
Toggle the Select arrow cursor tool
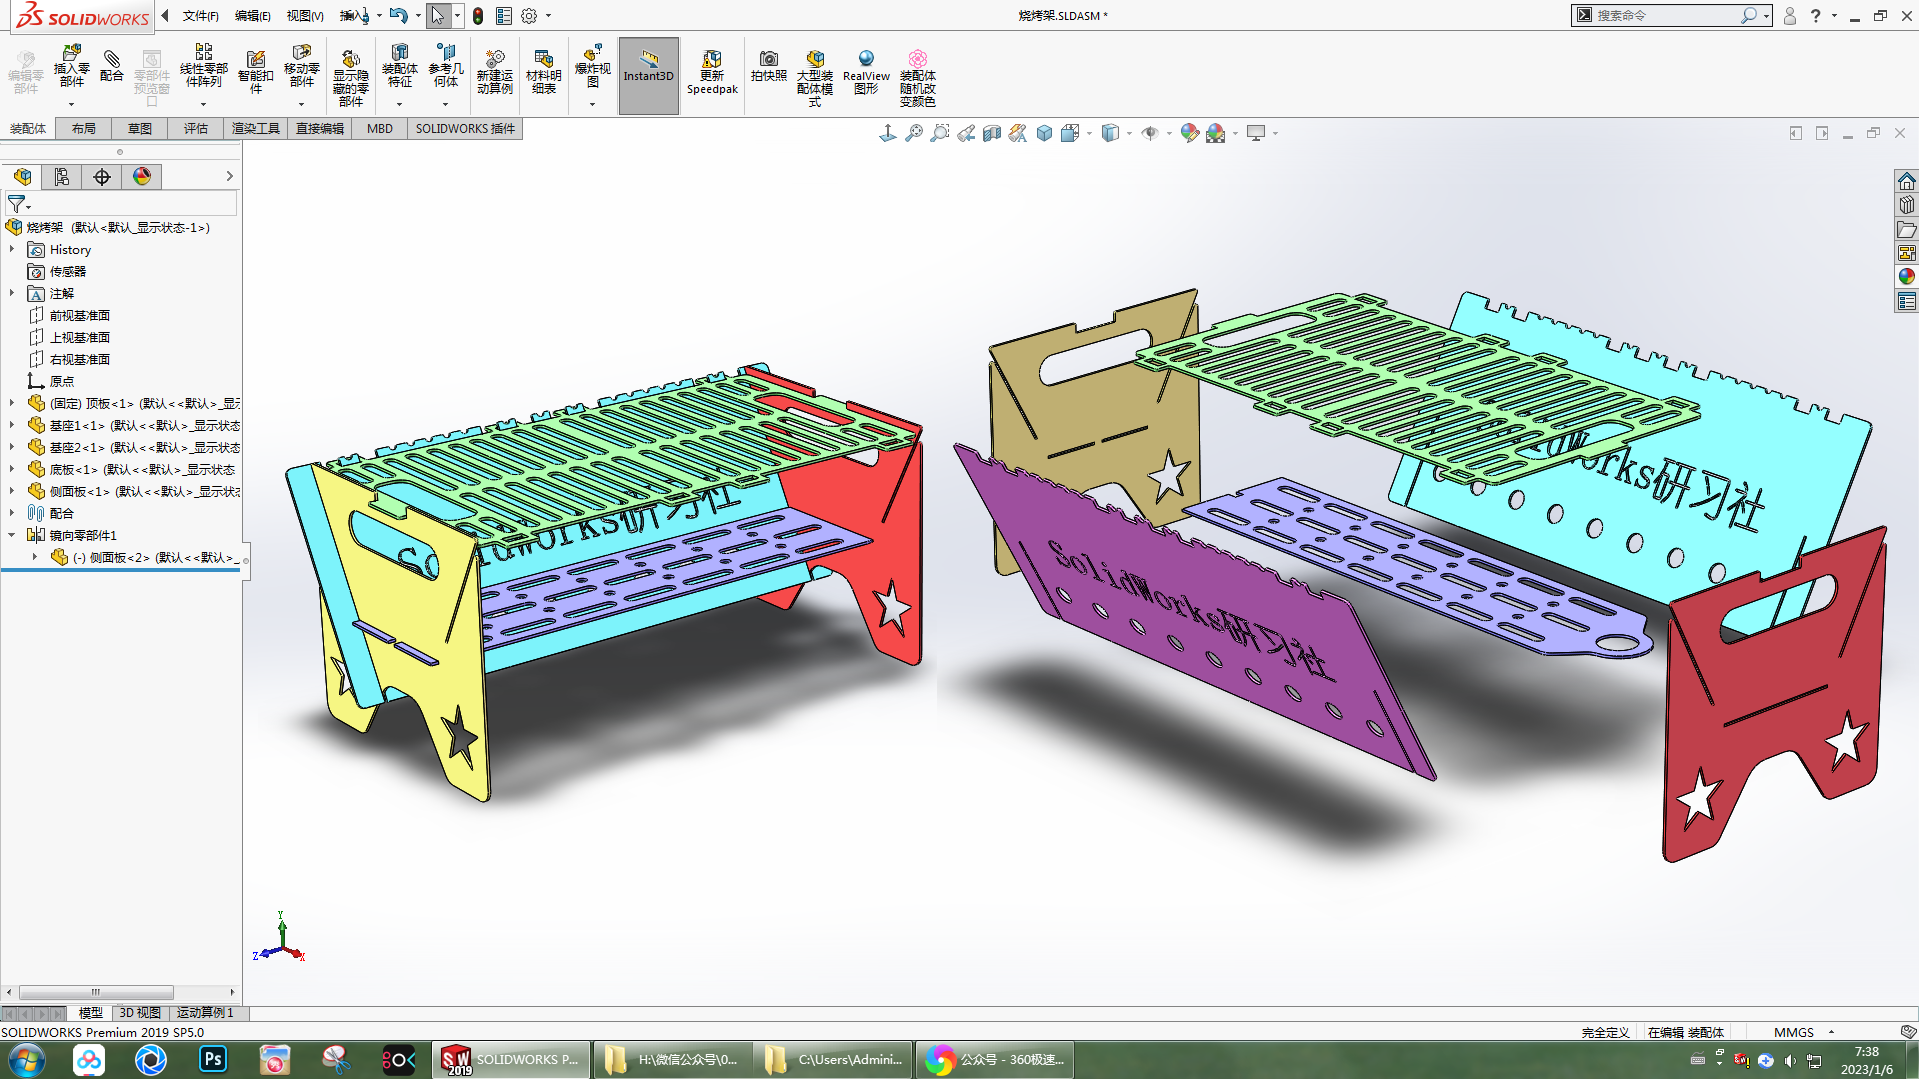point(438,16)
